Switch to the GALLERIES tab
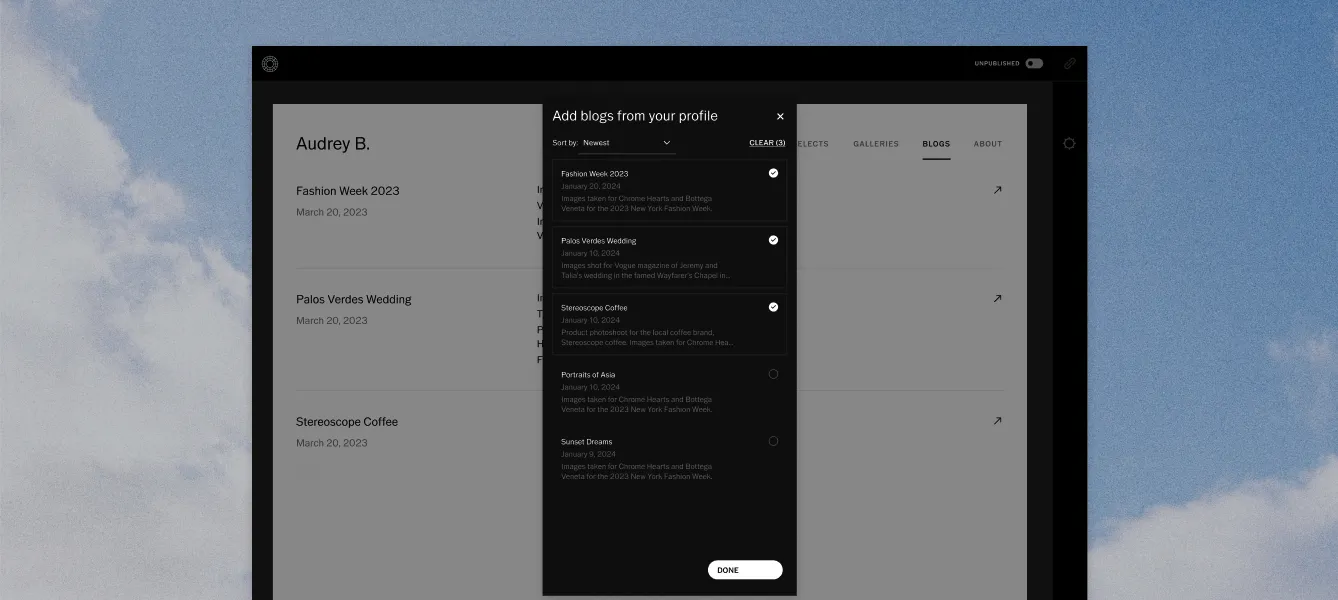This screenshot has width=1338, height=600. [876, 144]
